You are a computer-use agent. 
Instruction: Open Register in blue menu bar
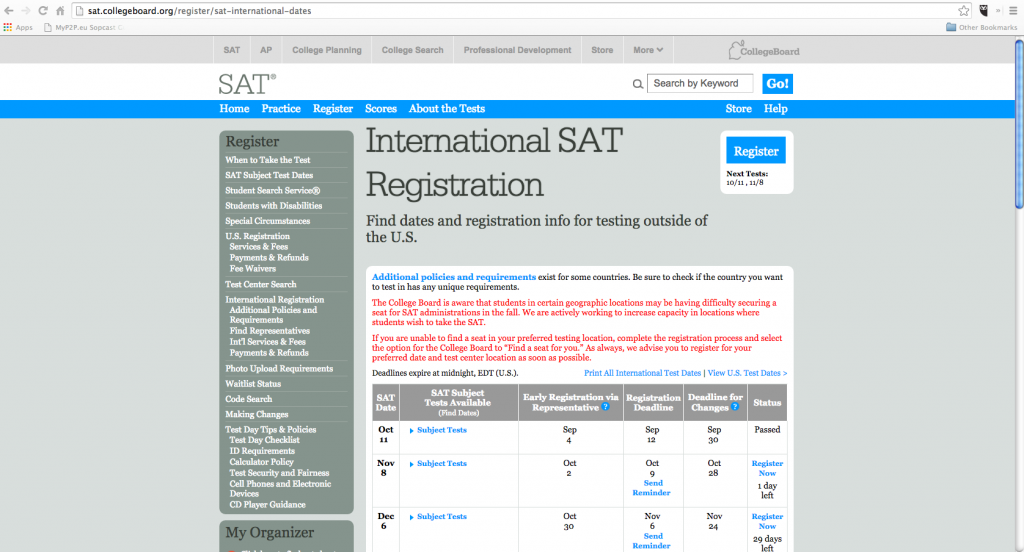pos(332,108)
